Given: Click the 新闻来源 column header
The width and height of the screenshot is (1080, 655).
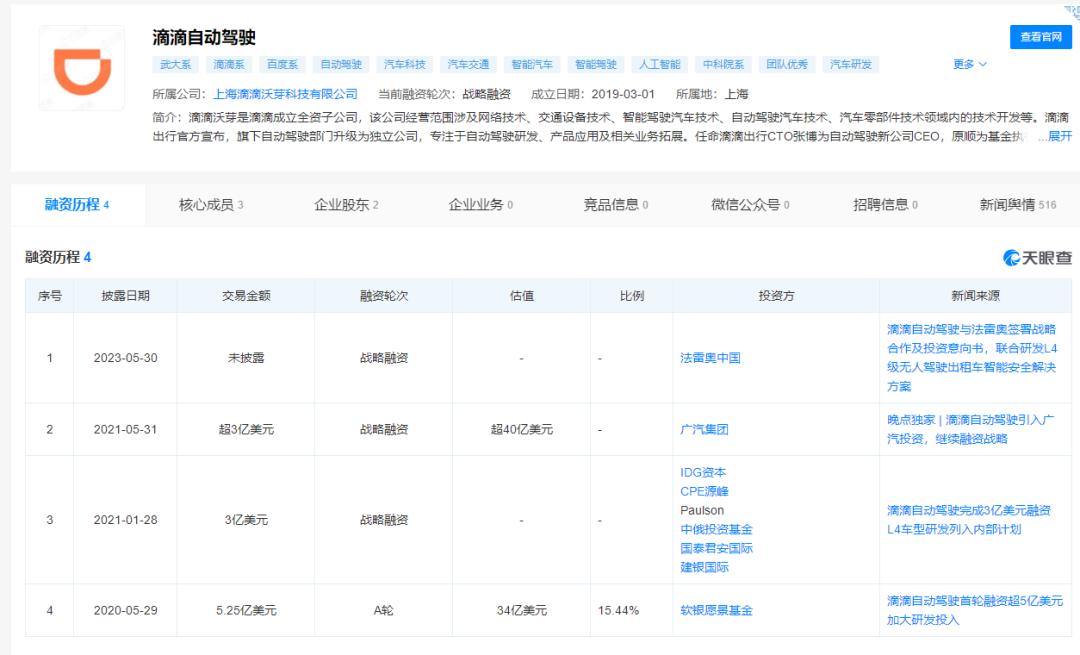Looking at the screenshot, I should [975, 295].
